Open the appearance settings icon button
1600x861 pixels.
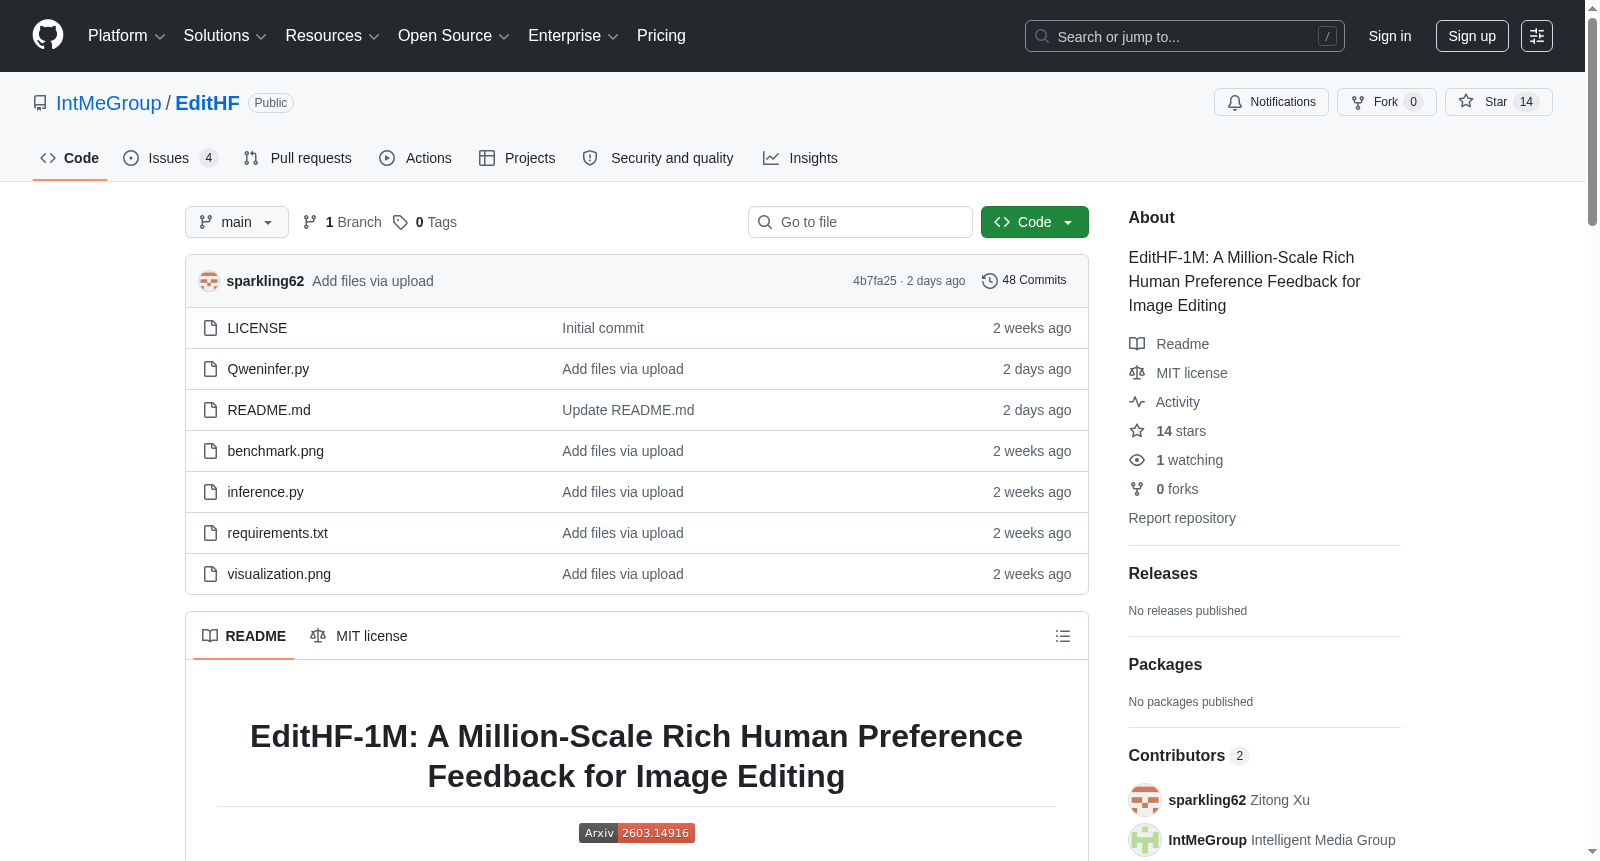pyautogui.click(x=1537, y=36)
